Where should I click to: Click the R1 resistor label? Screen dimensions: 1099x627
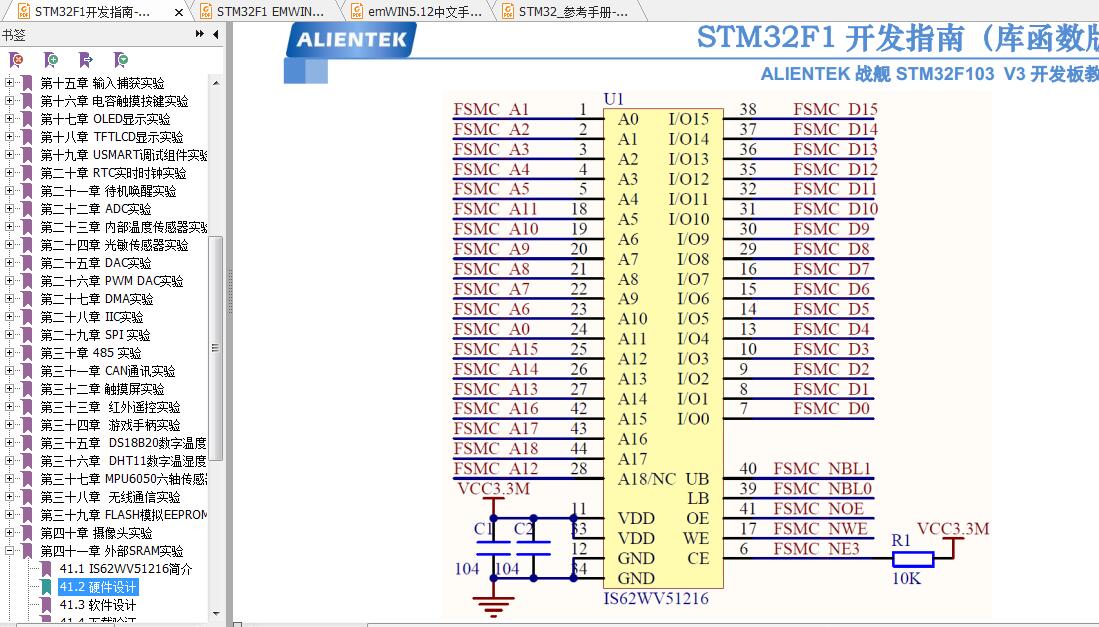pyautogui.click(x=901, y=540)
